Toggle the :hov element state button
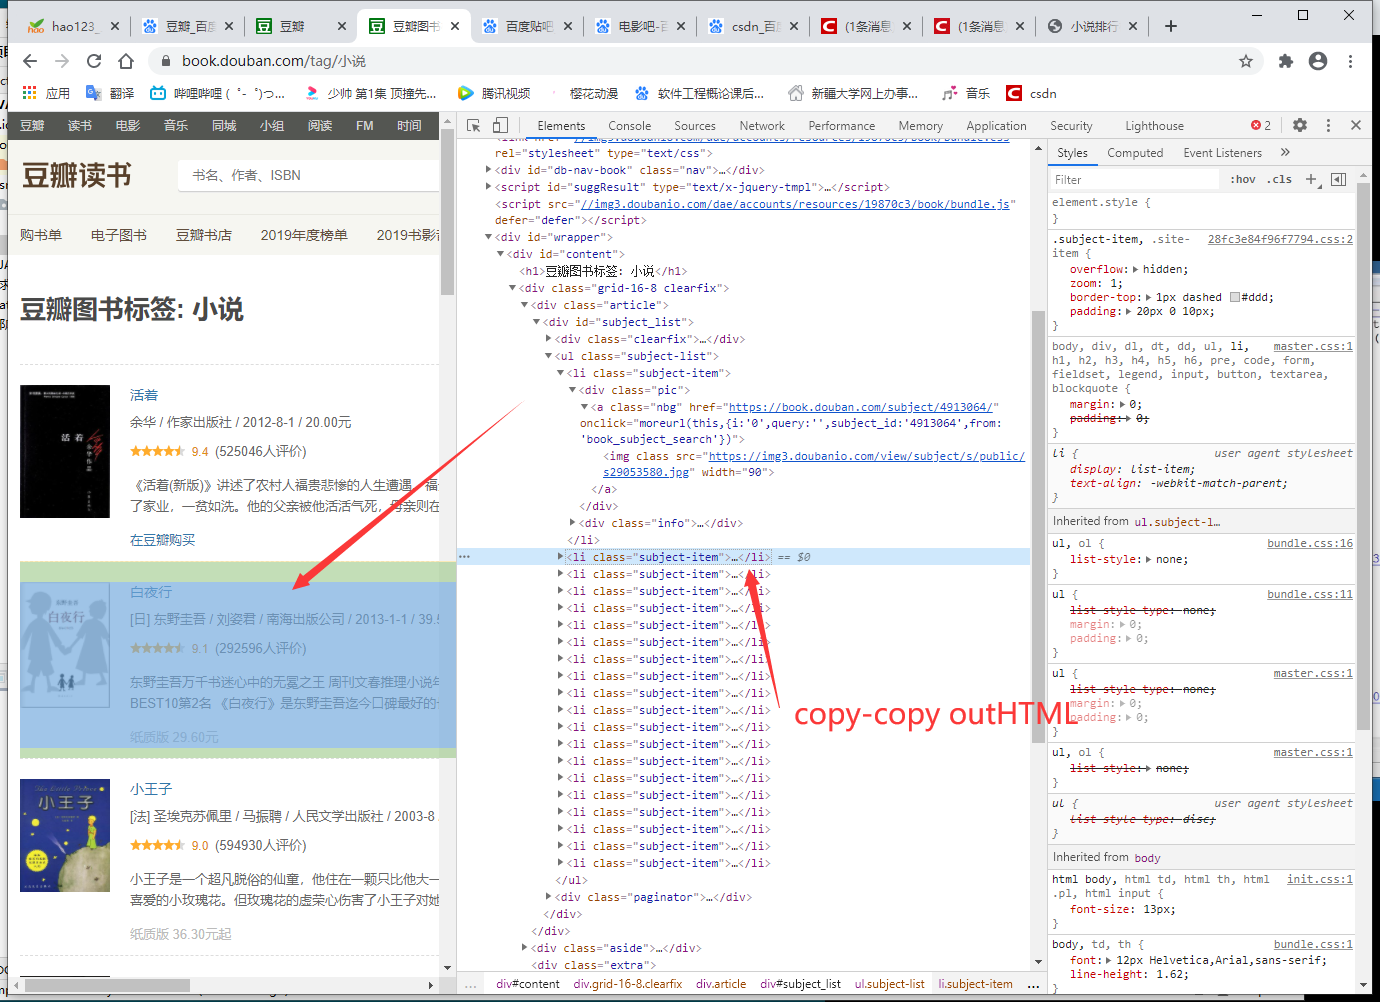1380x1002 pixels. pos(1243,179)
